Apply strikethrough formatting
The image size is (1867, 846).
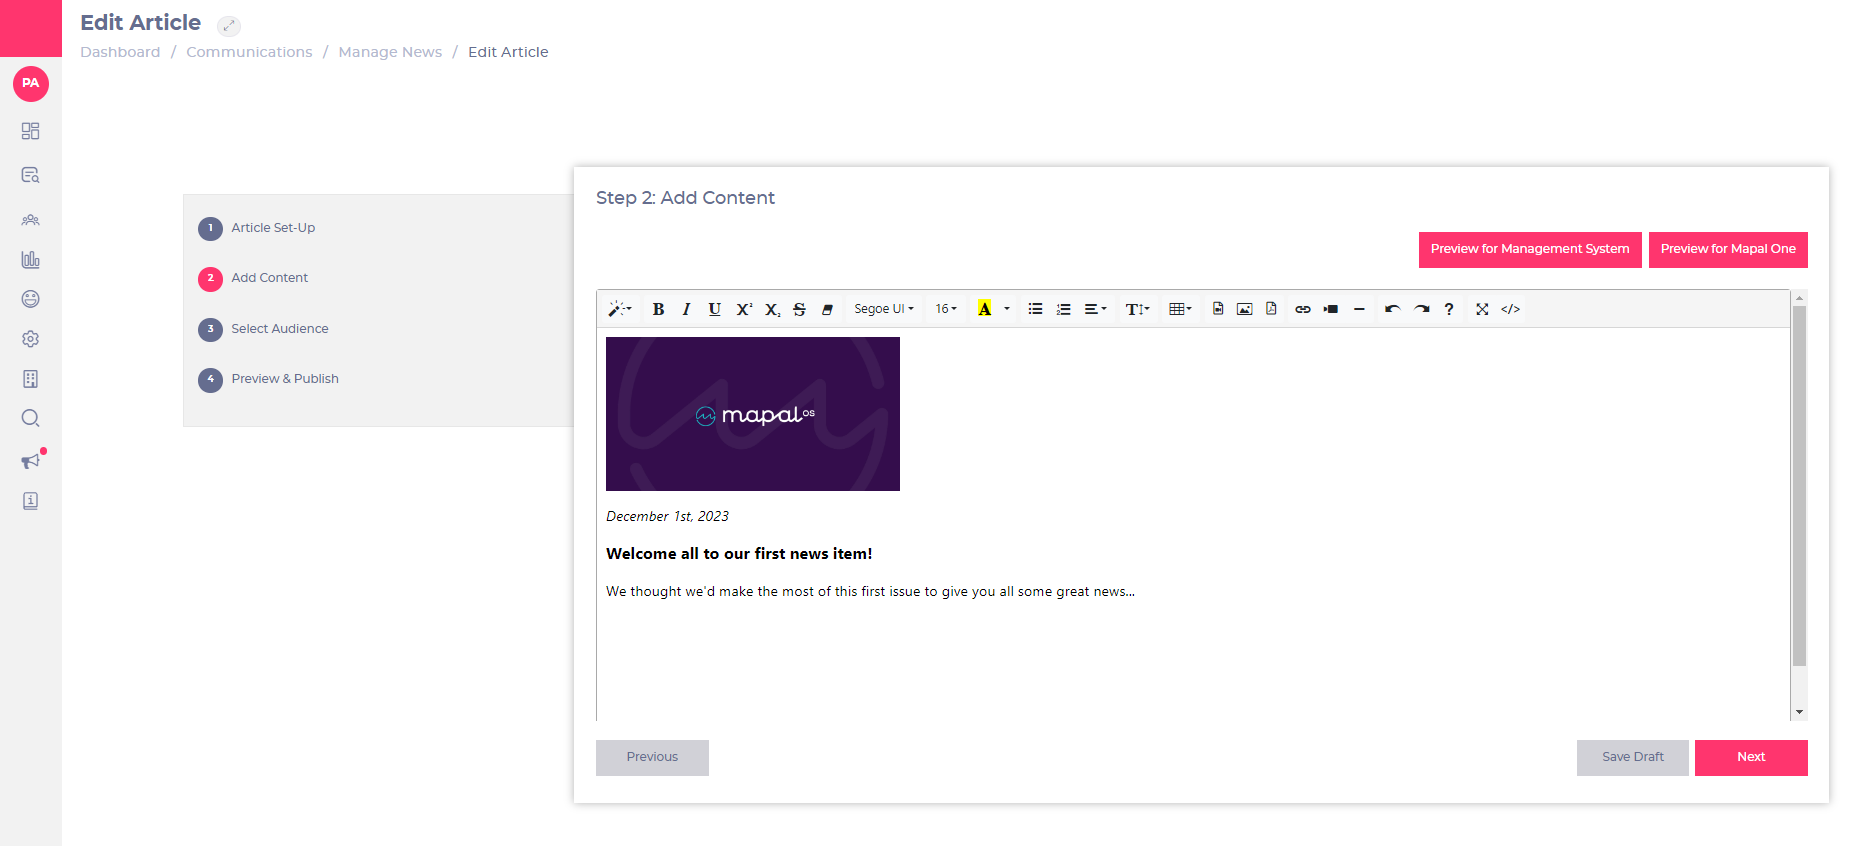(x=799, y=309)
